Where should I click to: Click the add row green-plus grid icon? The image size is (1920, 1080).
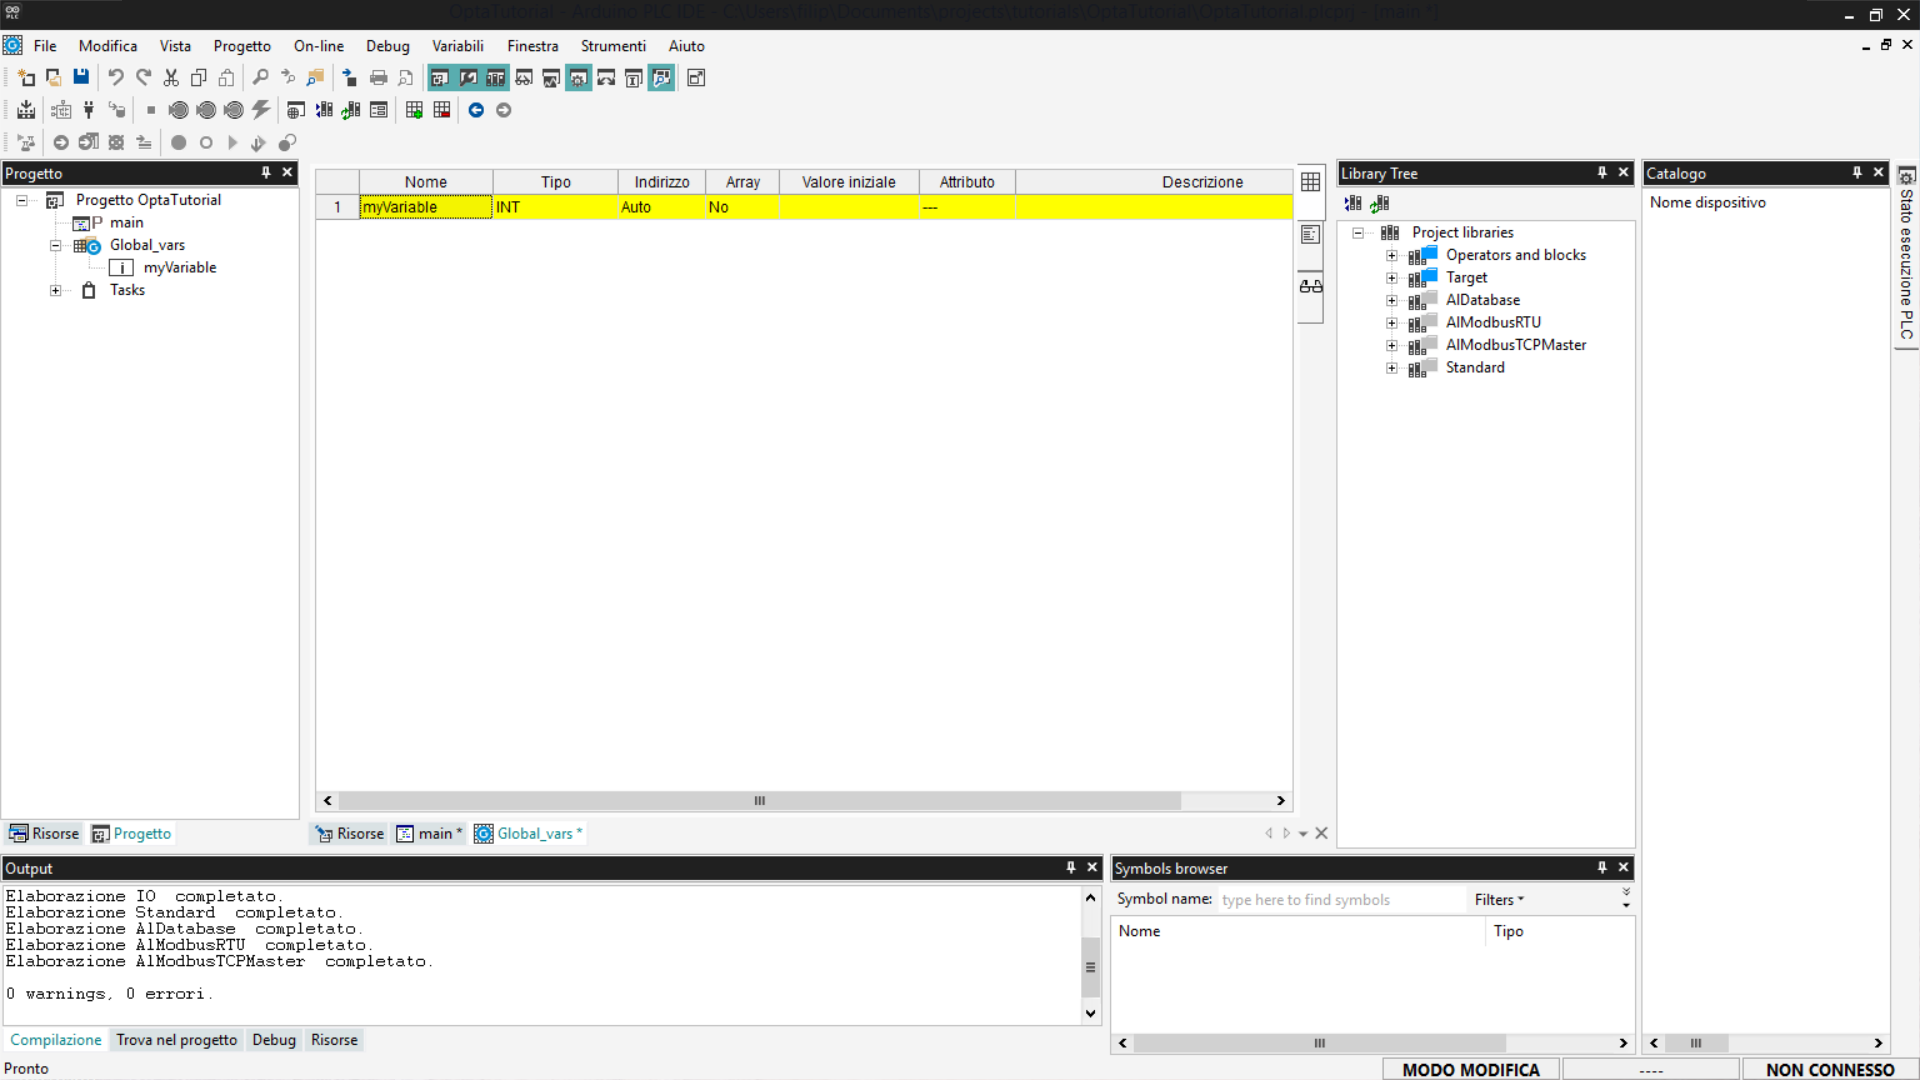[414, 110]
